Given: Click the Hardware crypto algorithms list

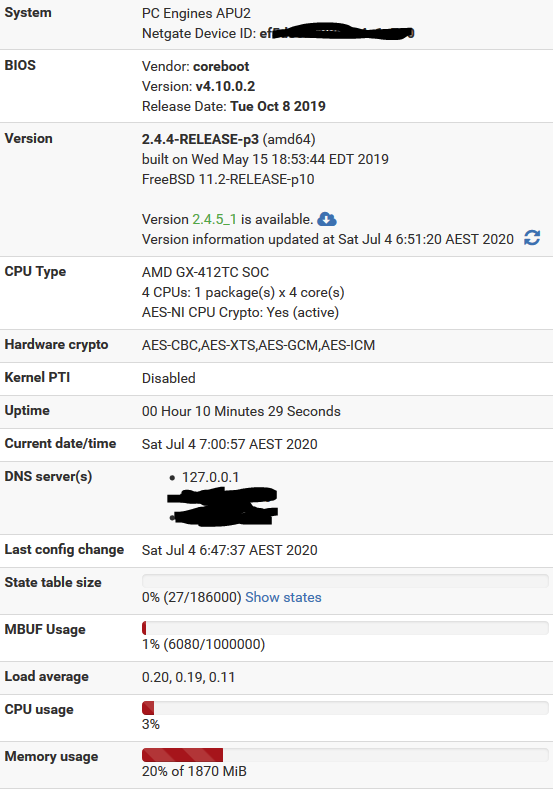Looking at the screenshot, I should tap(258, 345).
